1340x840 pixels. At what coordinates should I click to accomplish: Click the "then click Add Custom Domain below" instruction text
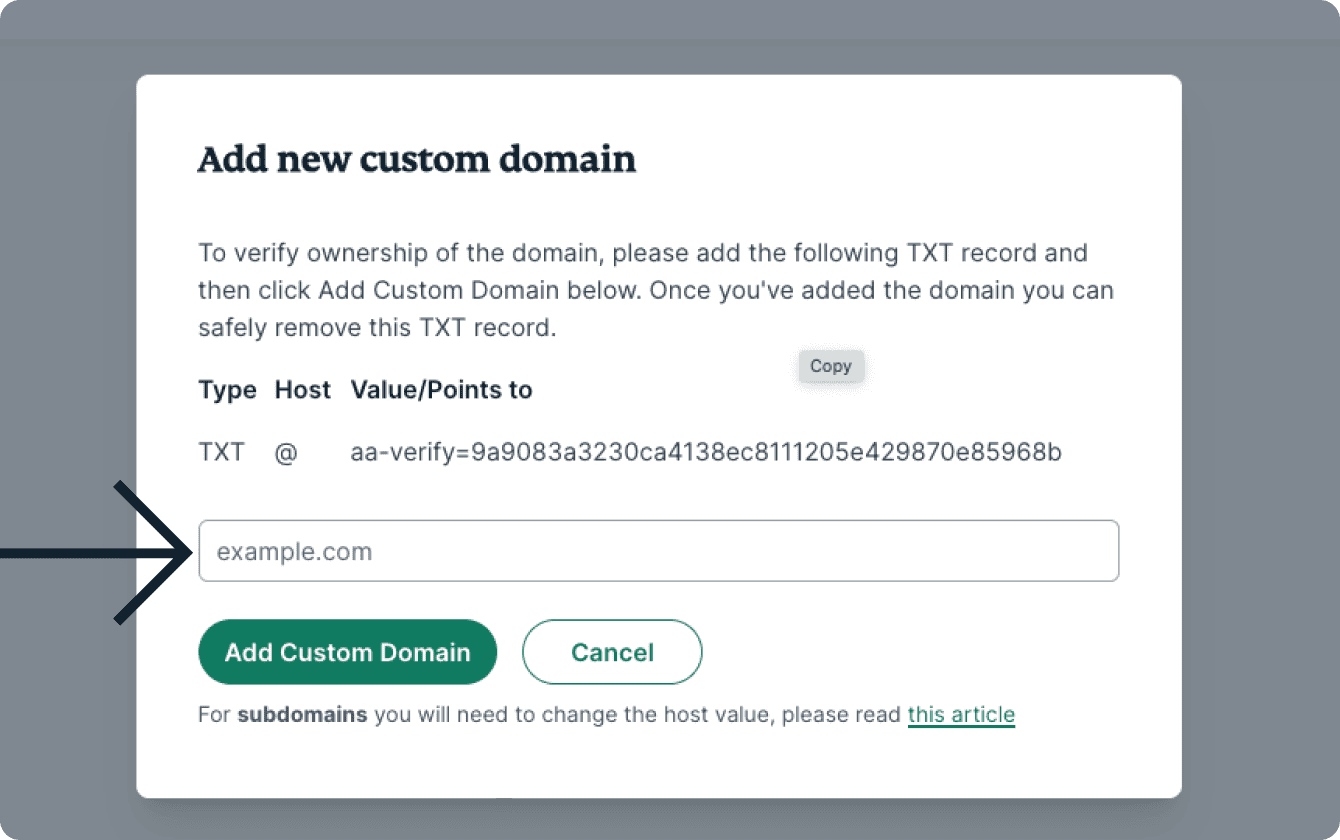420,291
